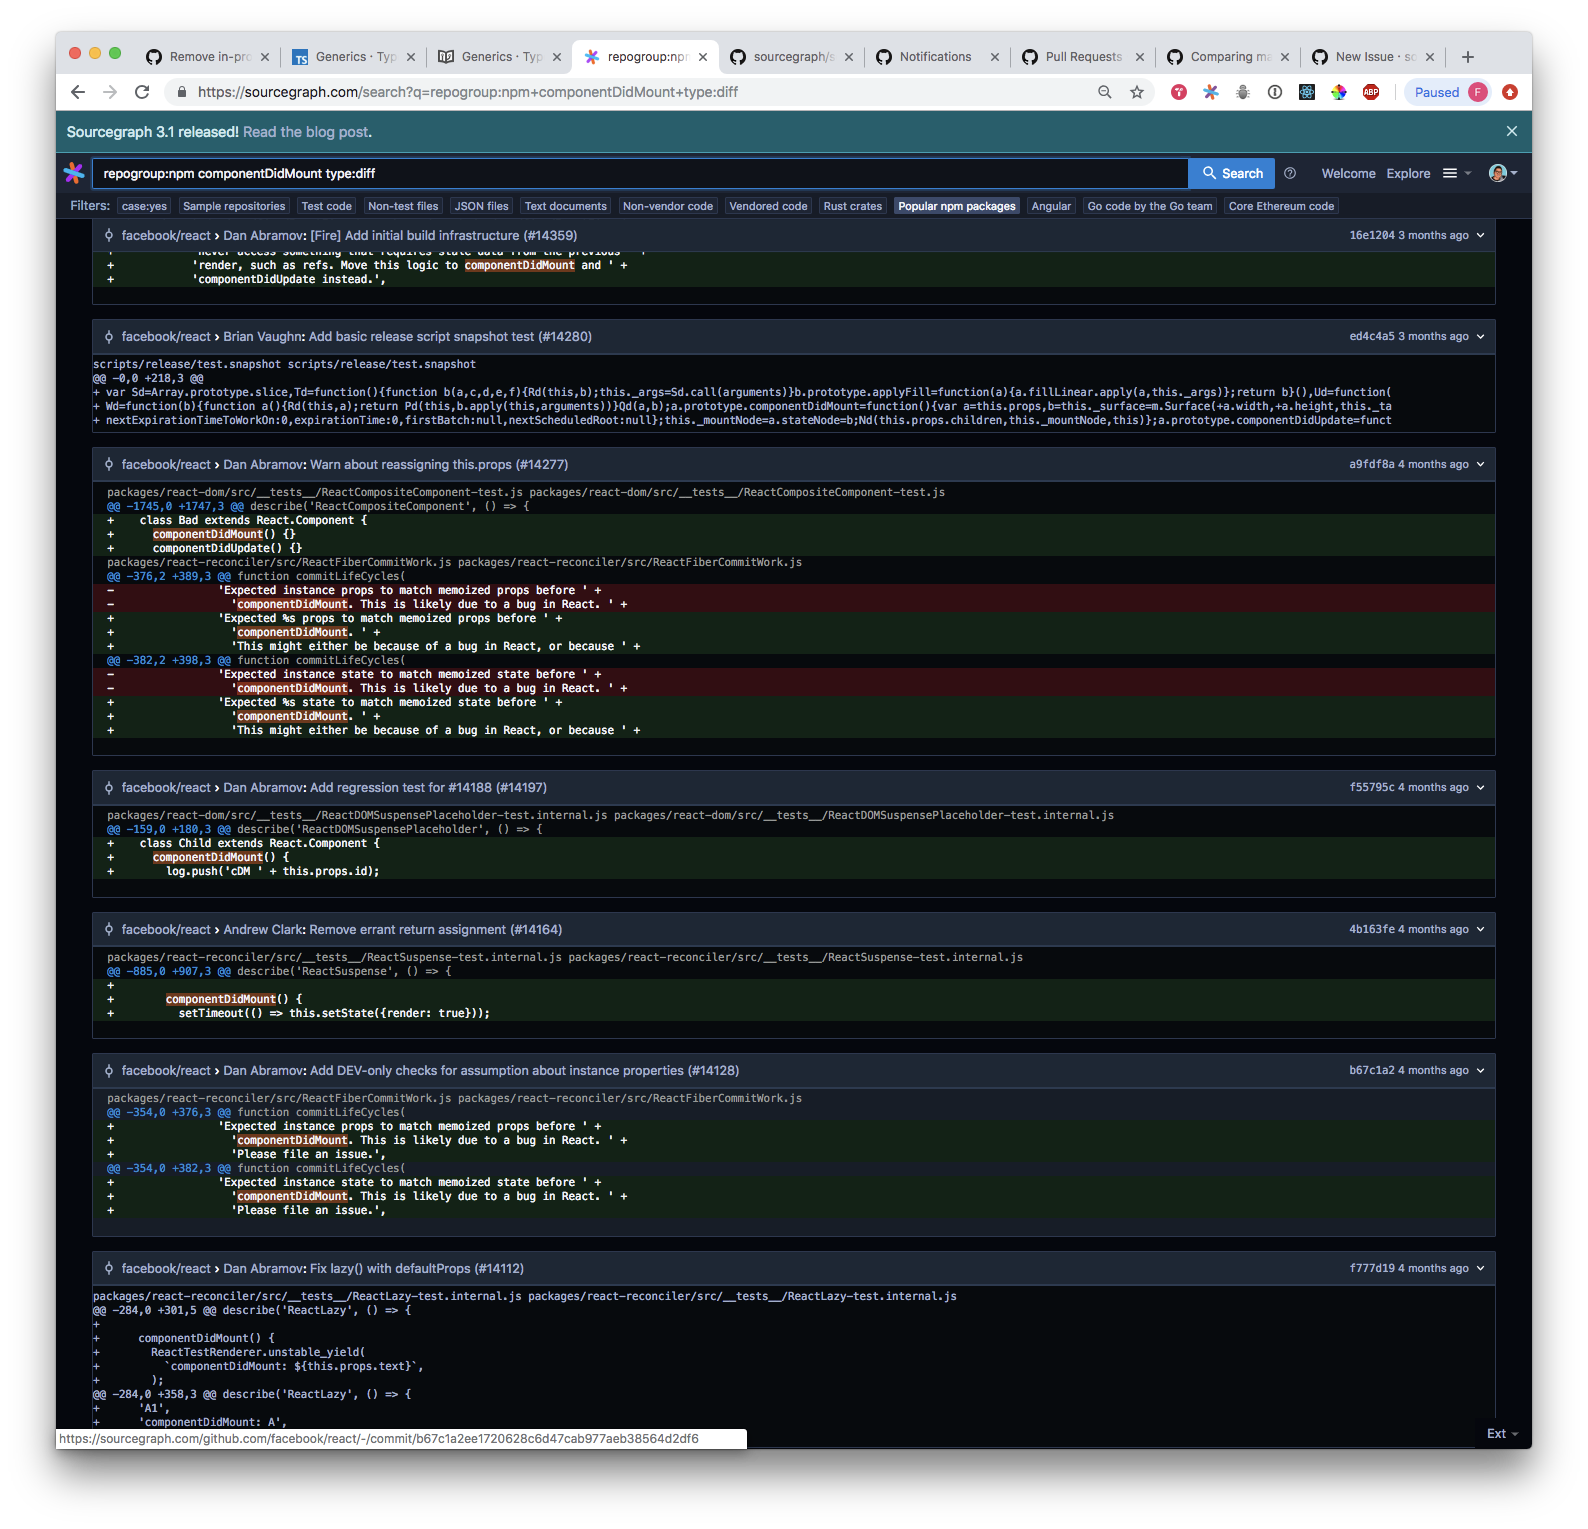The height and width of the screenshot is (1529, 1588).
Task: Click the search help question mark icon
Action: click(1290, 173)
